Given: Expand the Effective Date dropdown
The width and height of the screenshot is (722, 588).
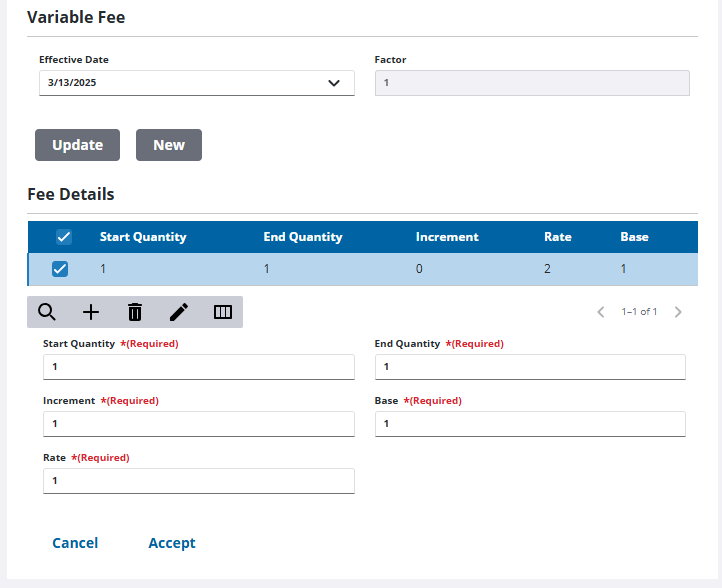Looking at the screenshot, I should click(x=334, y=83).
